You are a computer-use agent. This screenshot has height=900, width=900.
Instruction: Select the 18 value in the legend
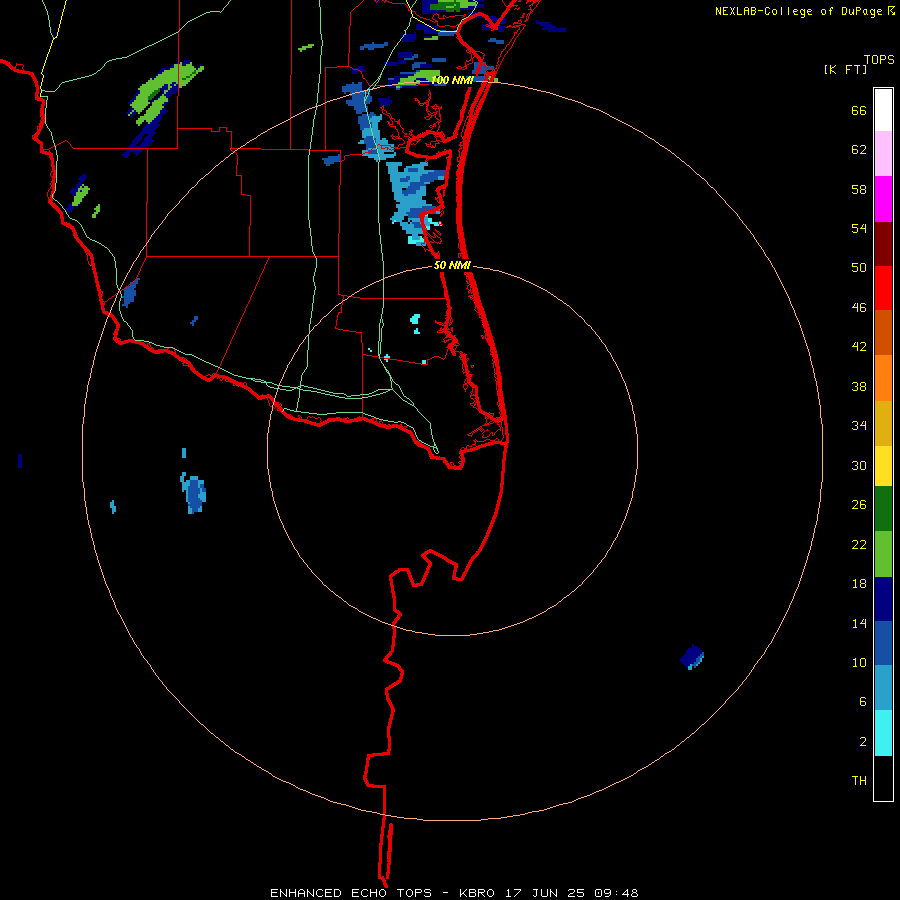pos(859,584)
